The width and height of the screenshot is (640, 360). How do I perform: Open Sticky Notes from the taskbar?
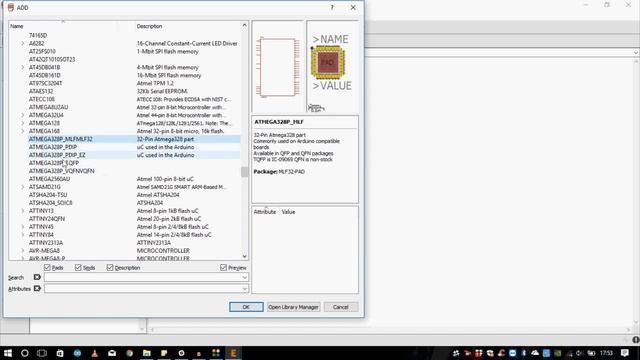(x=164, y=353)
